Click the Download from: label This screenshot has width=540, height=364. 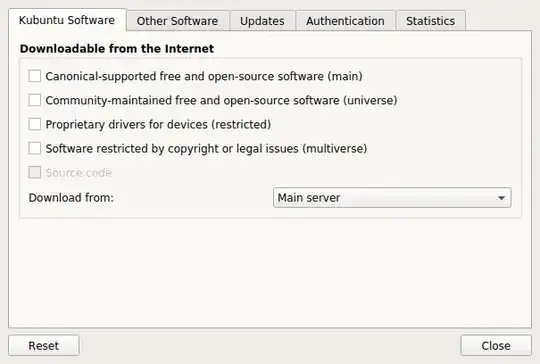(71, 198)
